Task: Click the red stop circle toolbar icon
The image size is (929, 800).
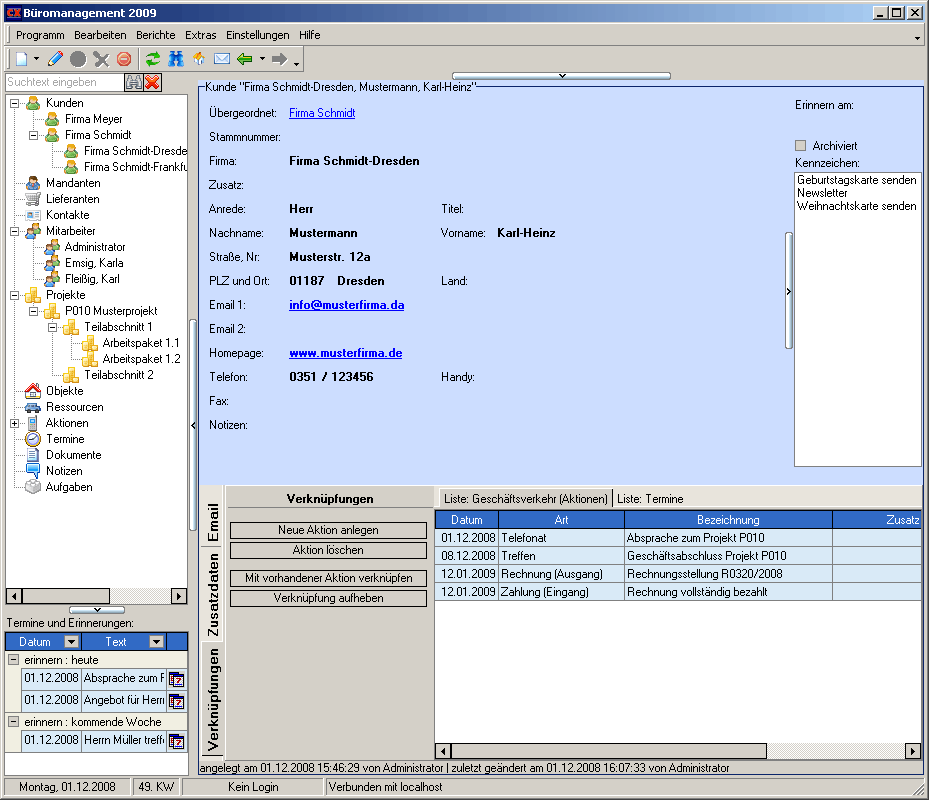Action: pyautogui.click(x=124, y=59)
